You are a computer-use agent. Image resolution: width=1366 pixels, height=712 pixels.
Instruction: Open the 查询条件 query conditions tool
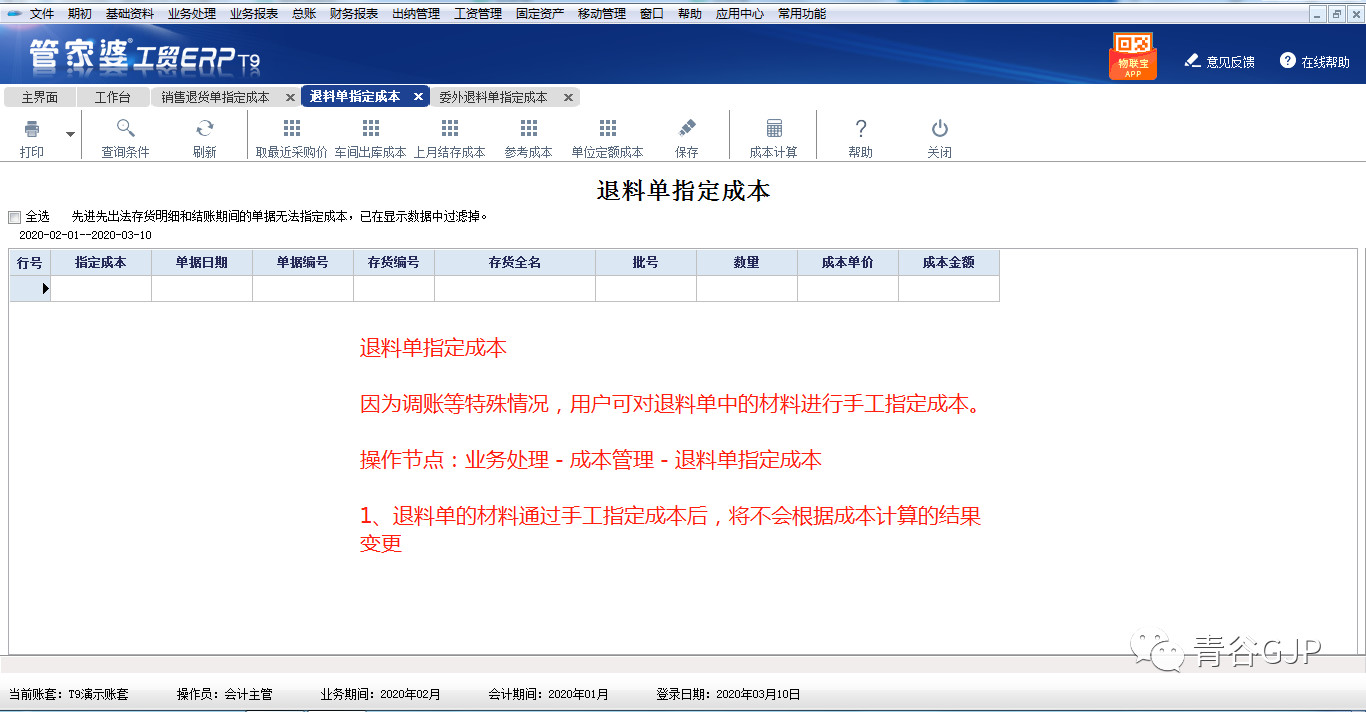tap(124, 135)
